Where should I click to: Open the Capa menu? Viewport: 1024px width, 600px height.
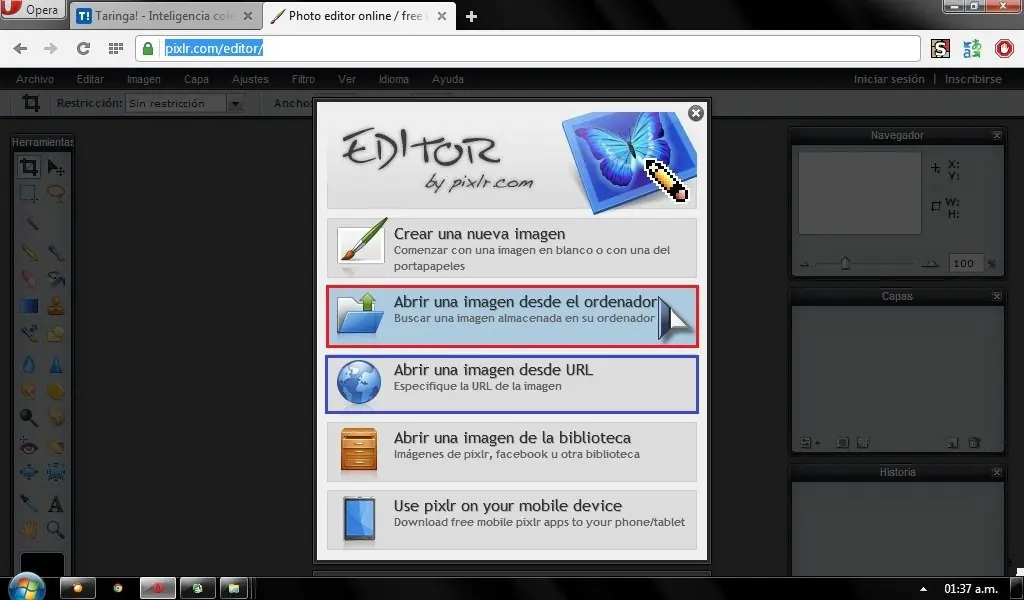pyautogui.click(x=196, y=79)
